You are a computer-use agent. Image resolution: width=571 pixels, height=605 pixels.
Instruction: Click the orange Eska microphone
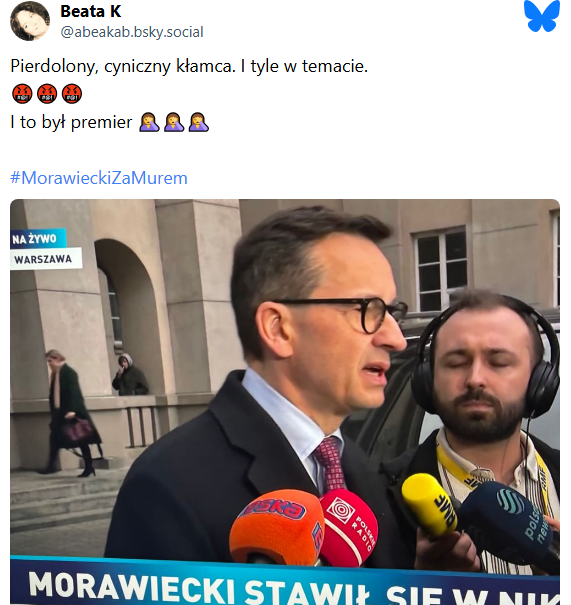pos(277,526)
